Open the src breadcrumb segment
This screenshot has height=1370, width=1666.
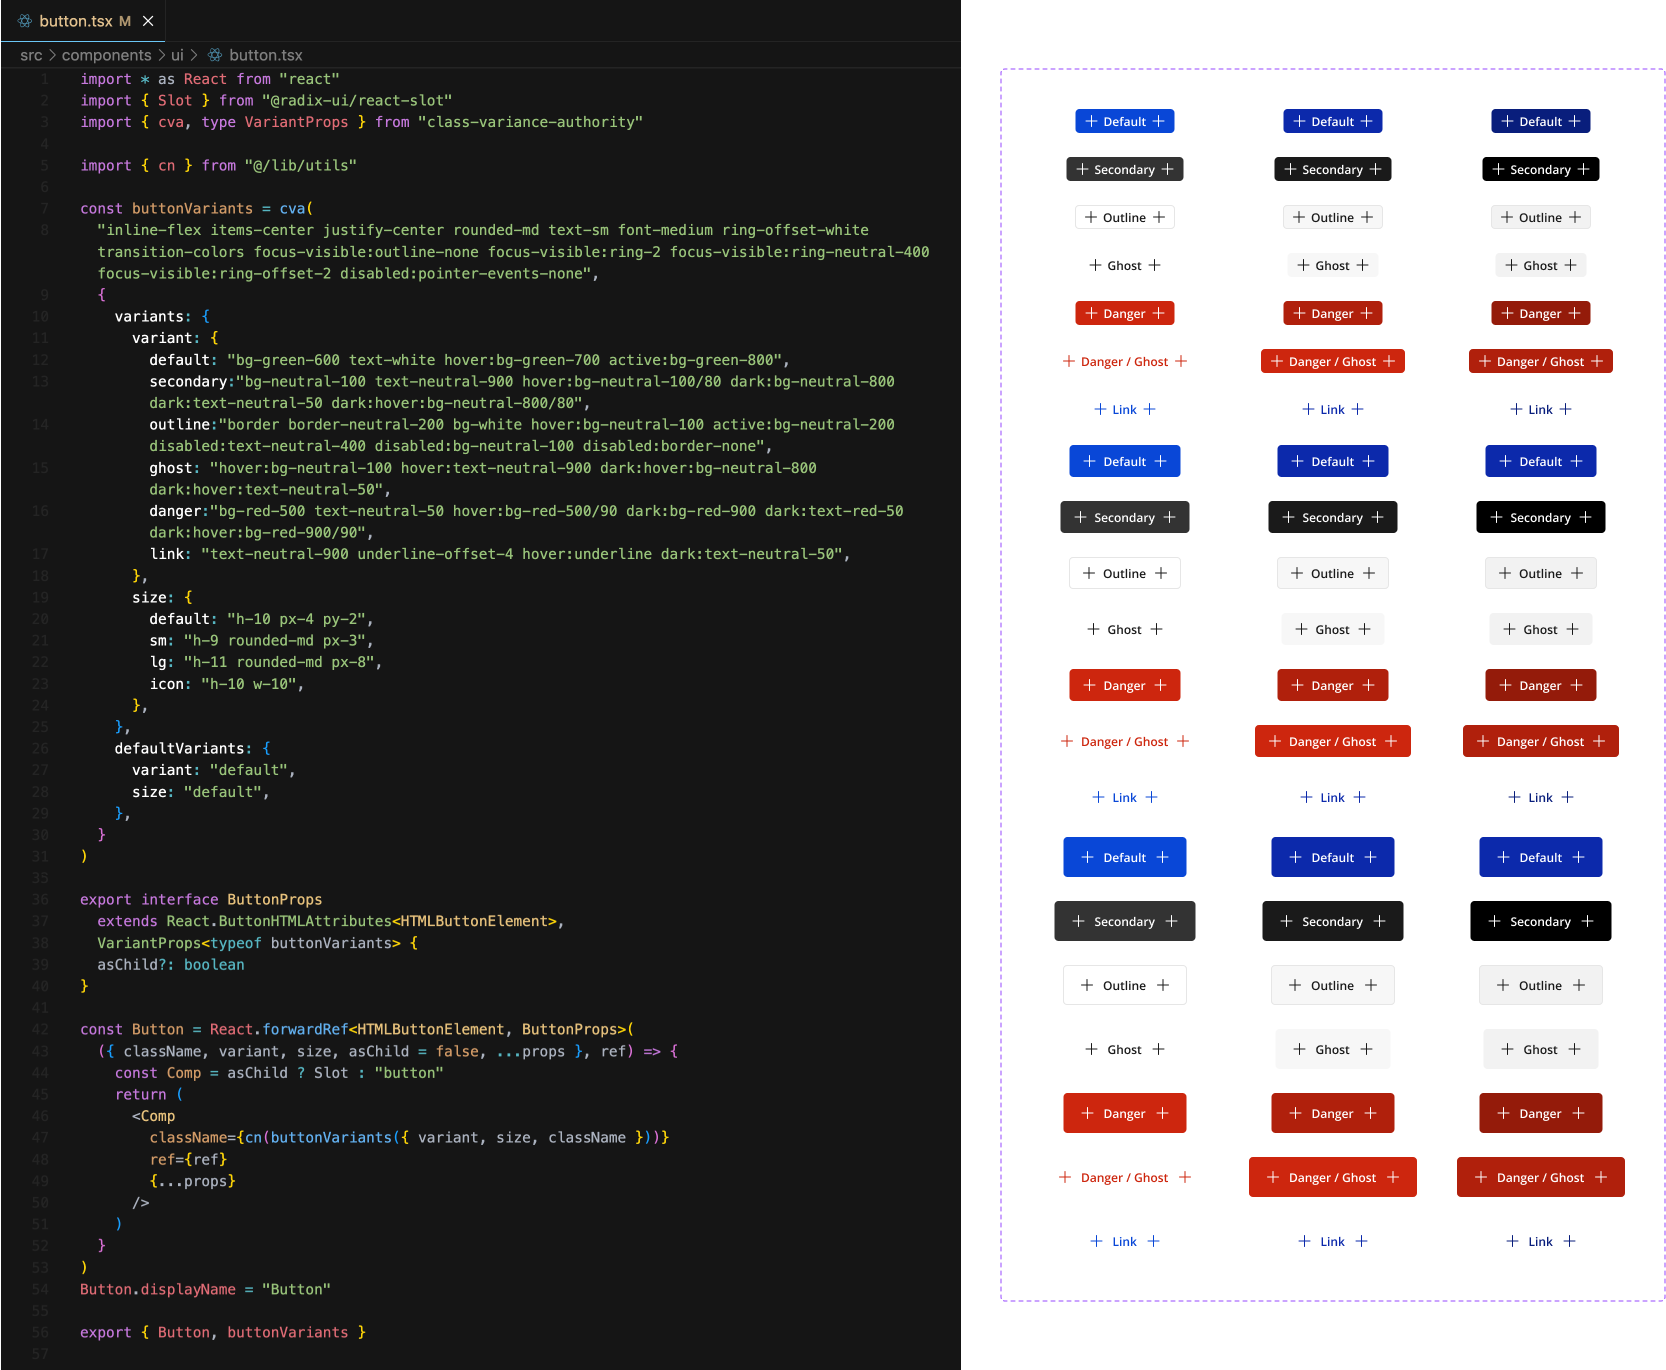pyautogui.click(x=31, y=55)
